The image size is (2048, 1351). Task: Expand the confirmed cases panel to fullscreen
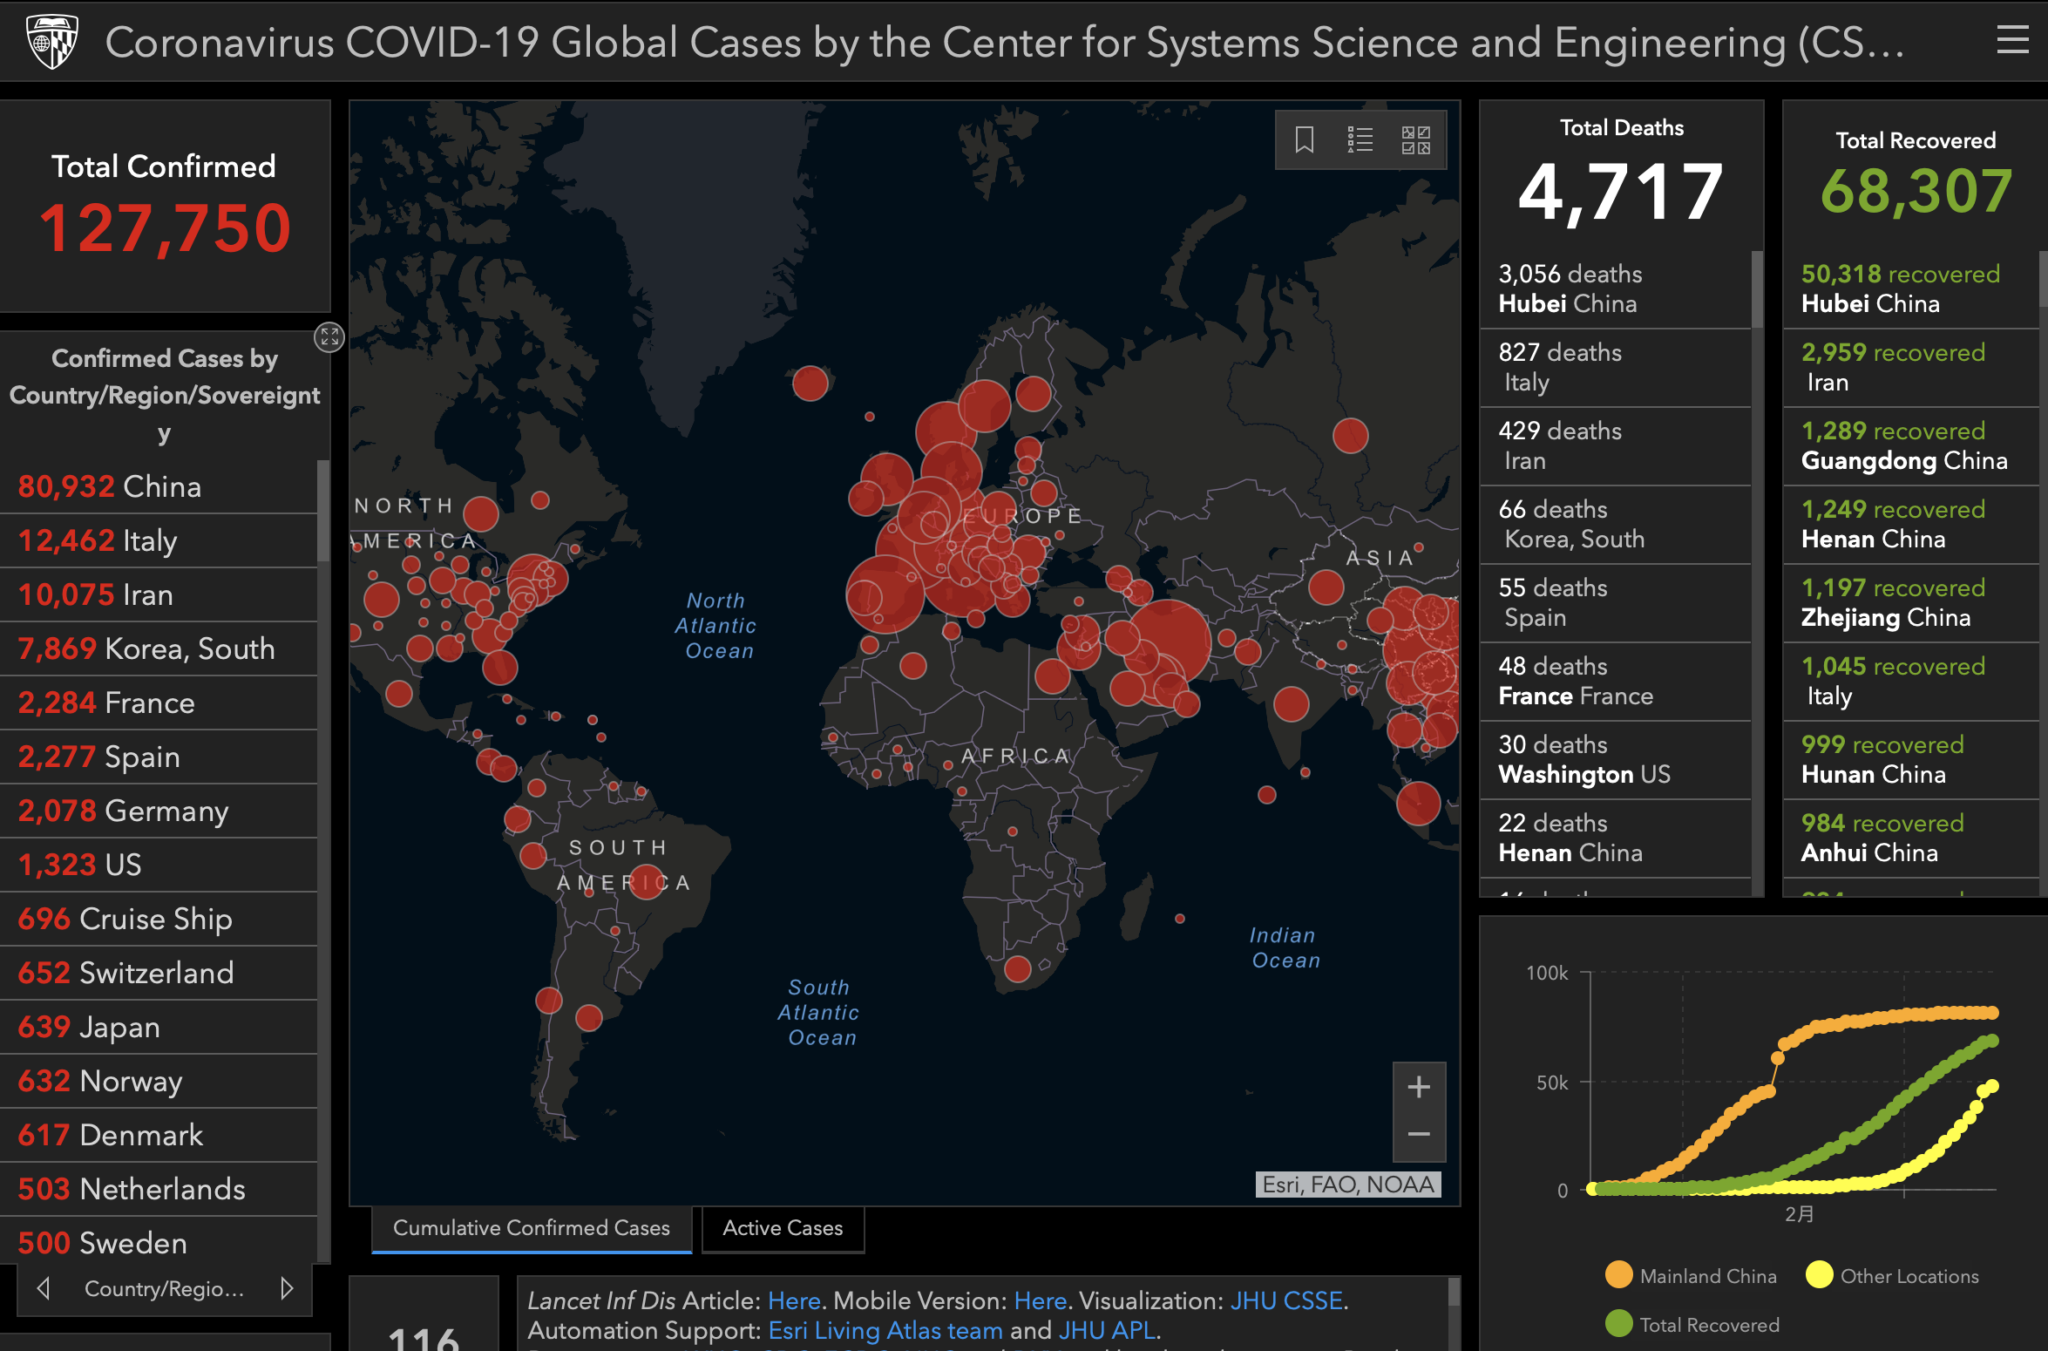pos(329,337)
